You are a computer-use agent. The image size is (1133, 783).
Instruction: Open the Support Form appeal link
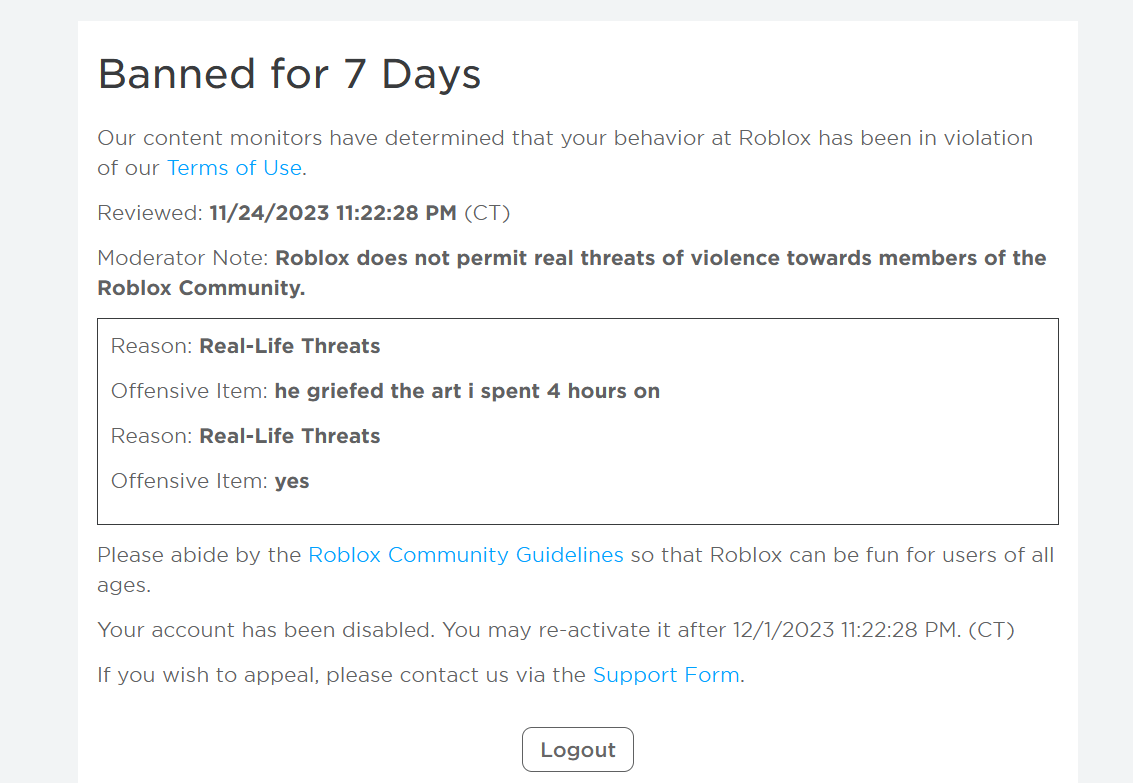666,675
